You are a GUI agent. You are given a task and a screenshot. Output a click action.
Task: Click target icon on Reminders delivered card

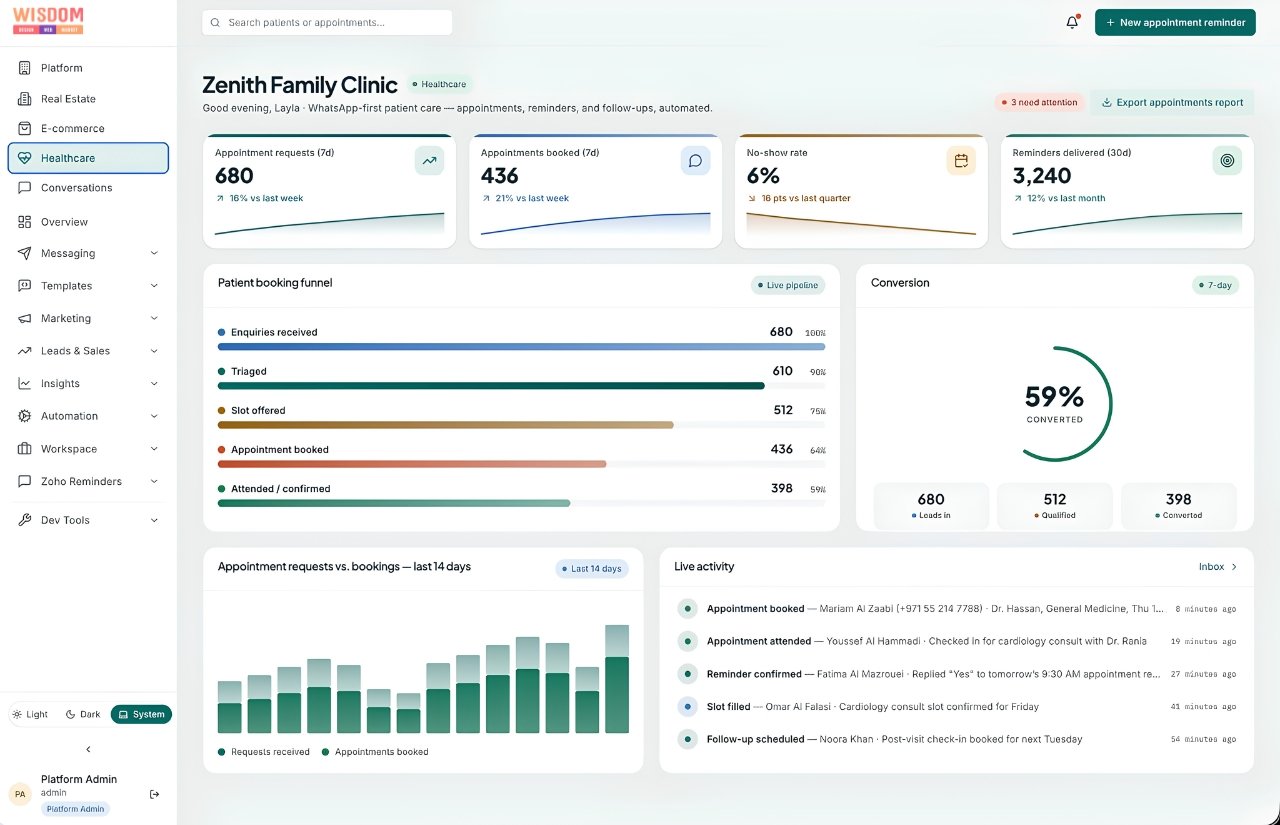click(x=1227, y=160)
